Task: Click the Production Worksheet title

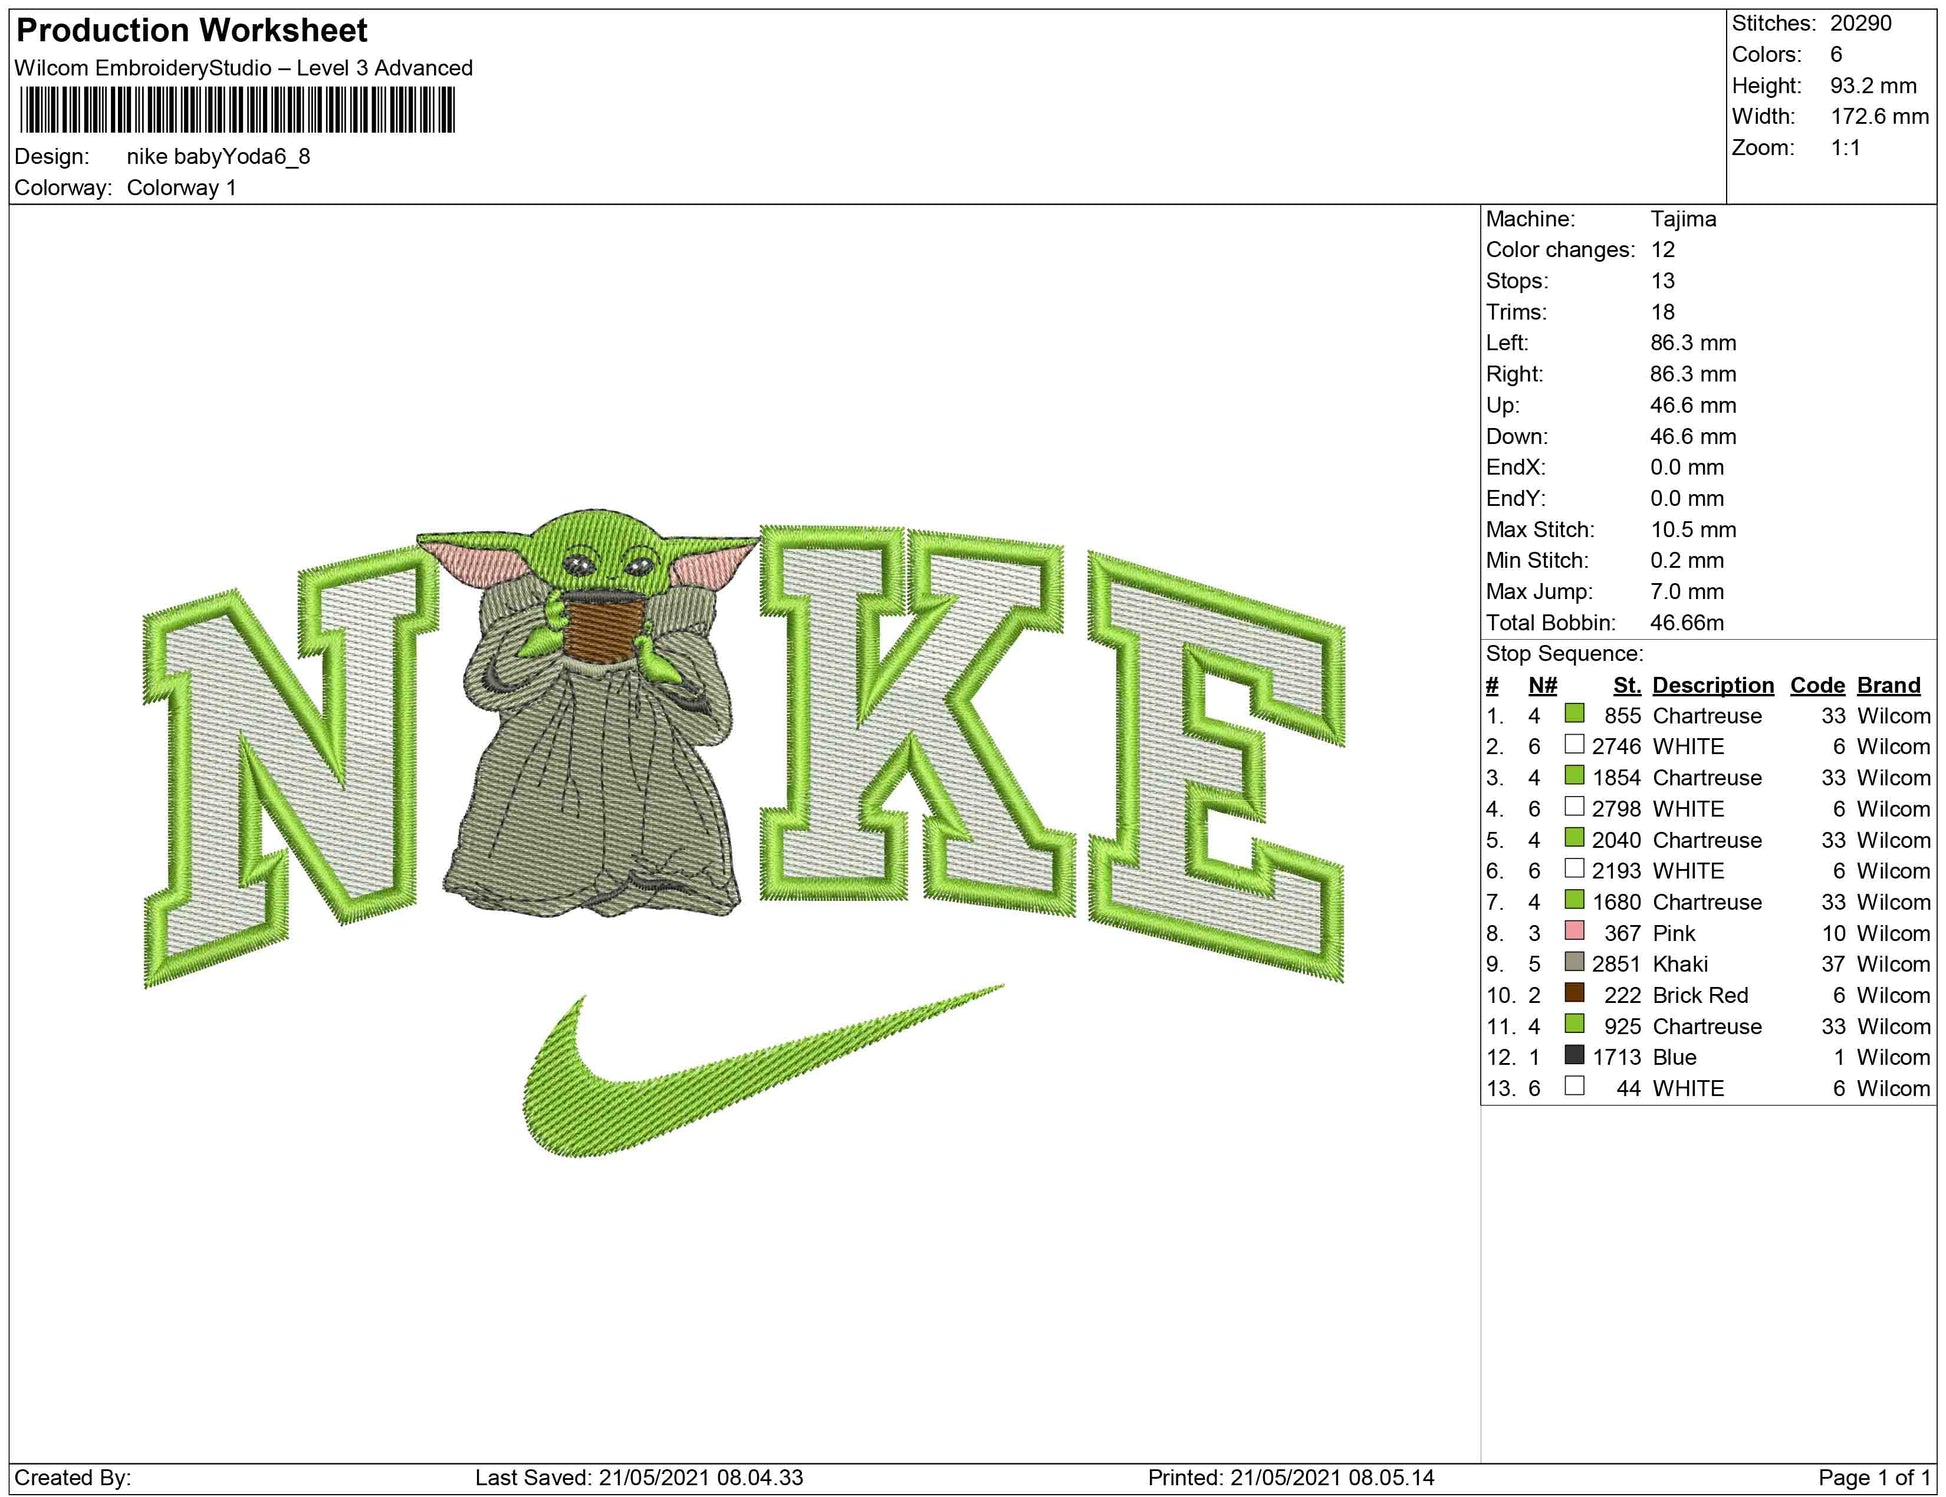Action: 192,30
